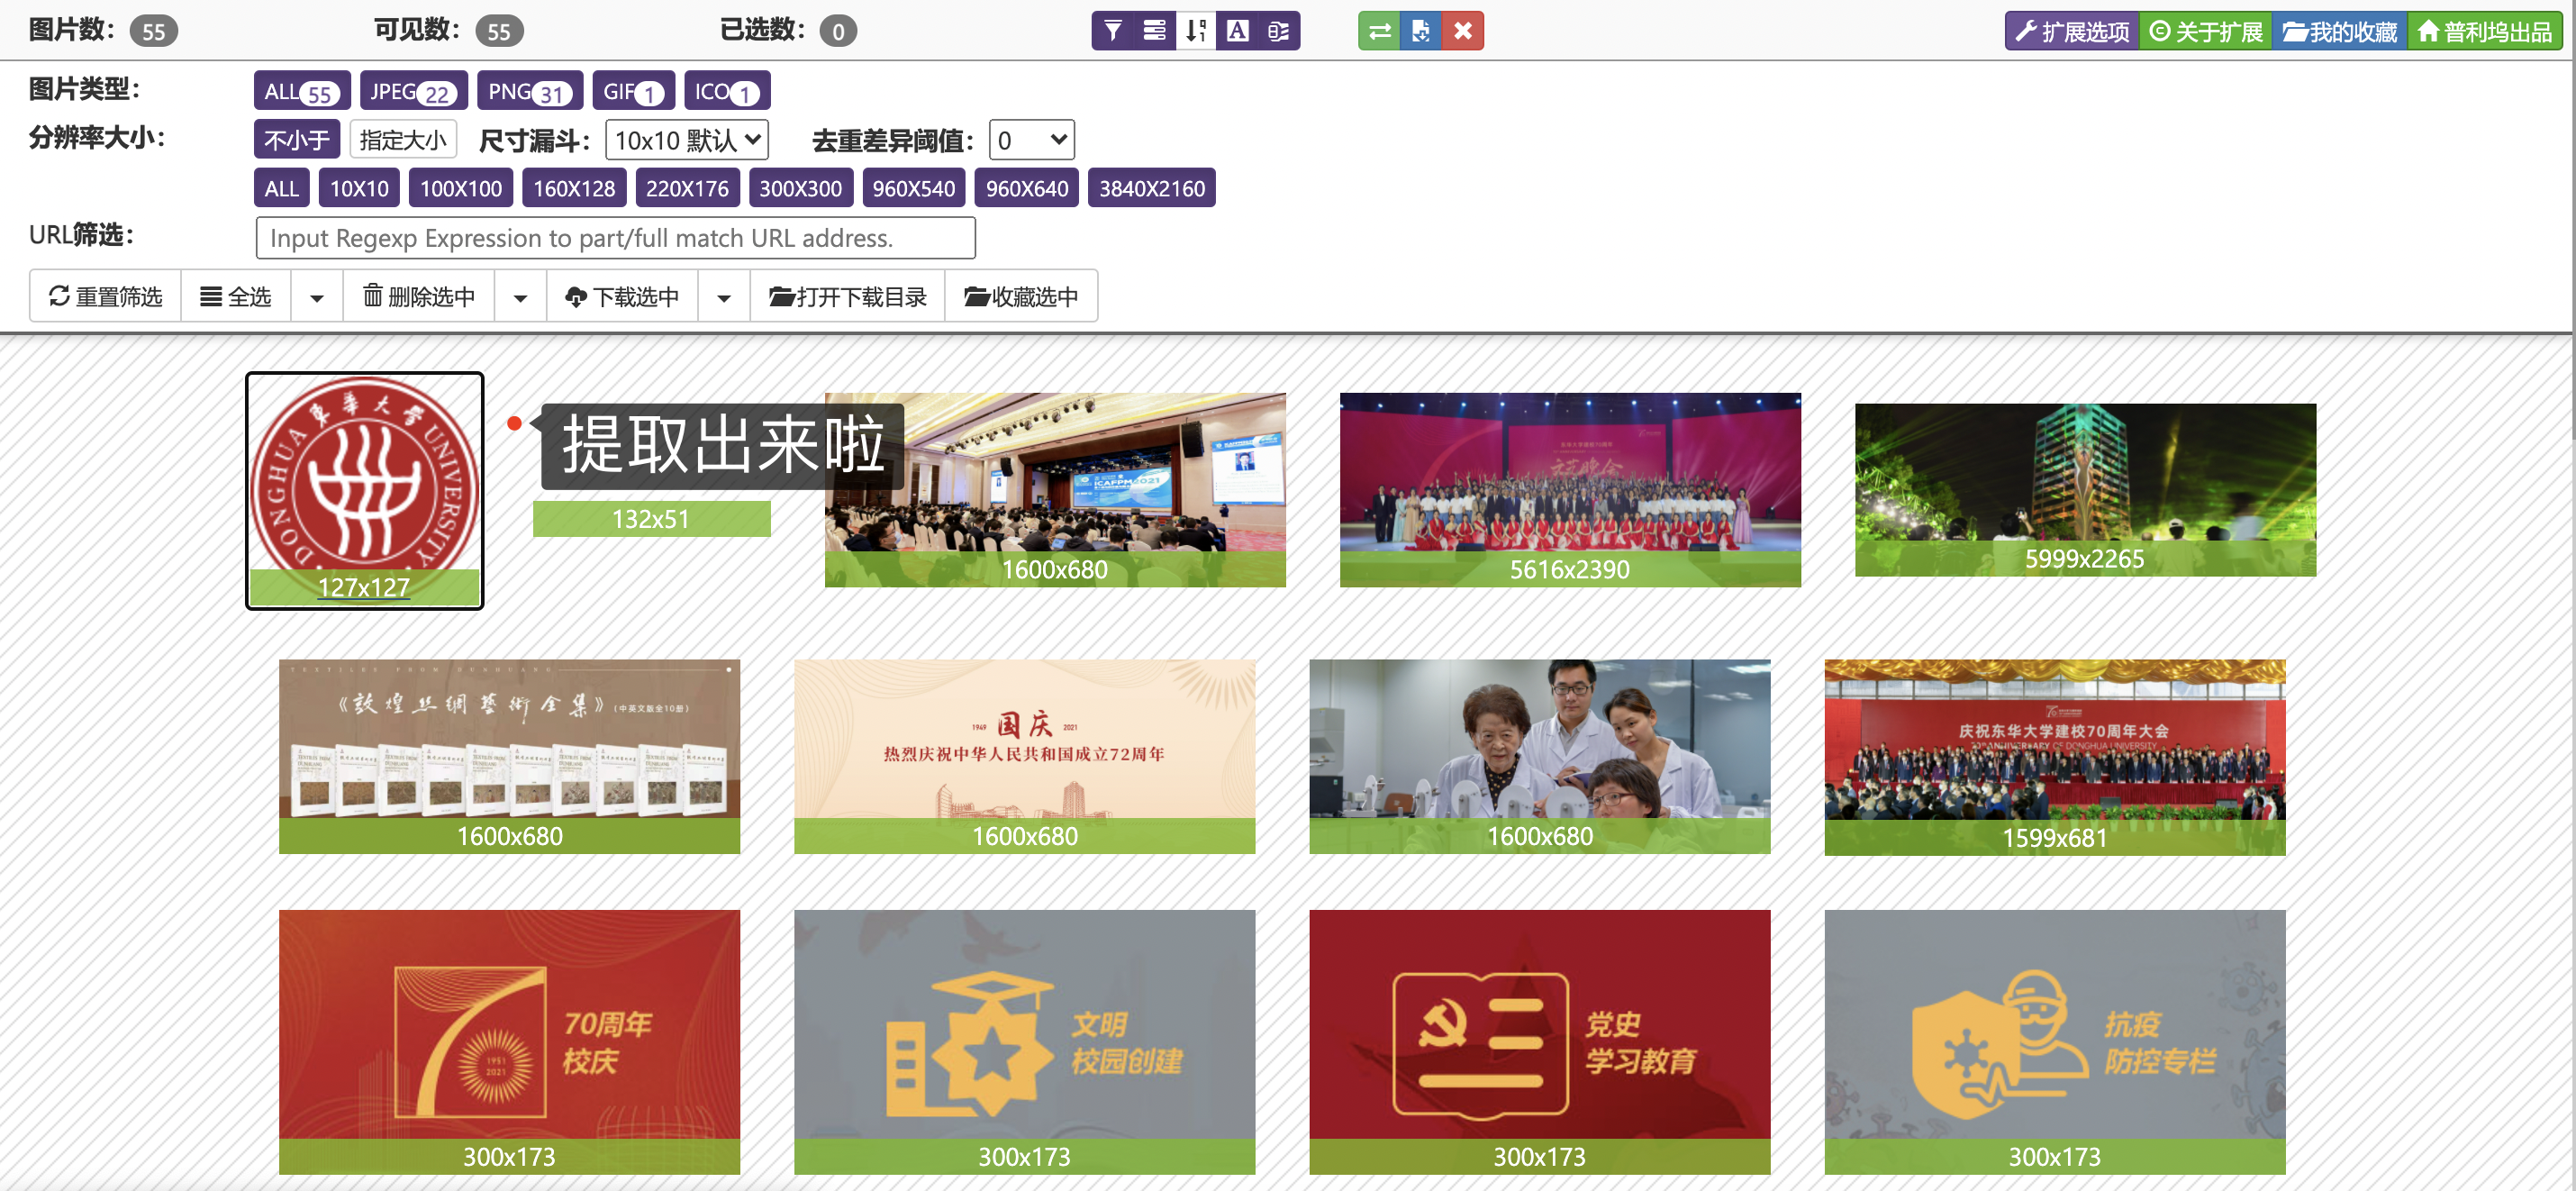Open 我的收藏 folder
2576x1191 pixels.
[x=2340, y=31]
